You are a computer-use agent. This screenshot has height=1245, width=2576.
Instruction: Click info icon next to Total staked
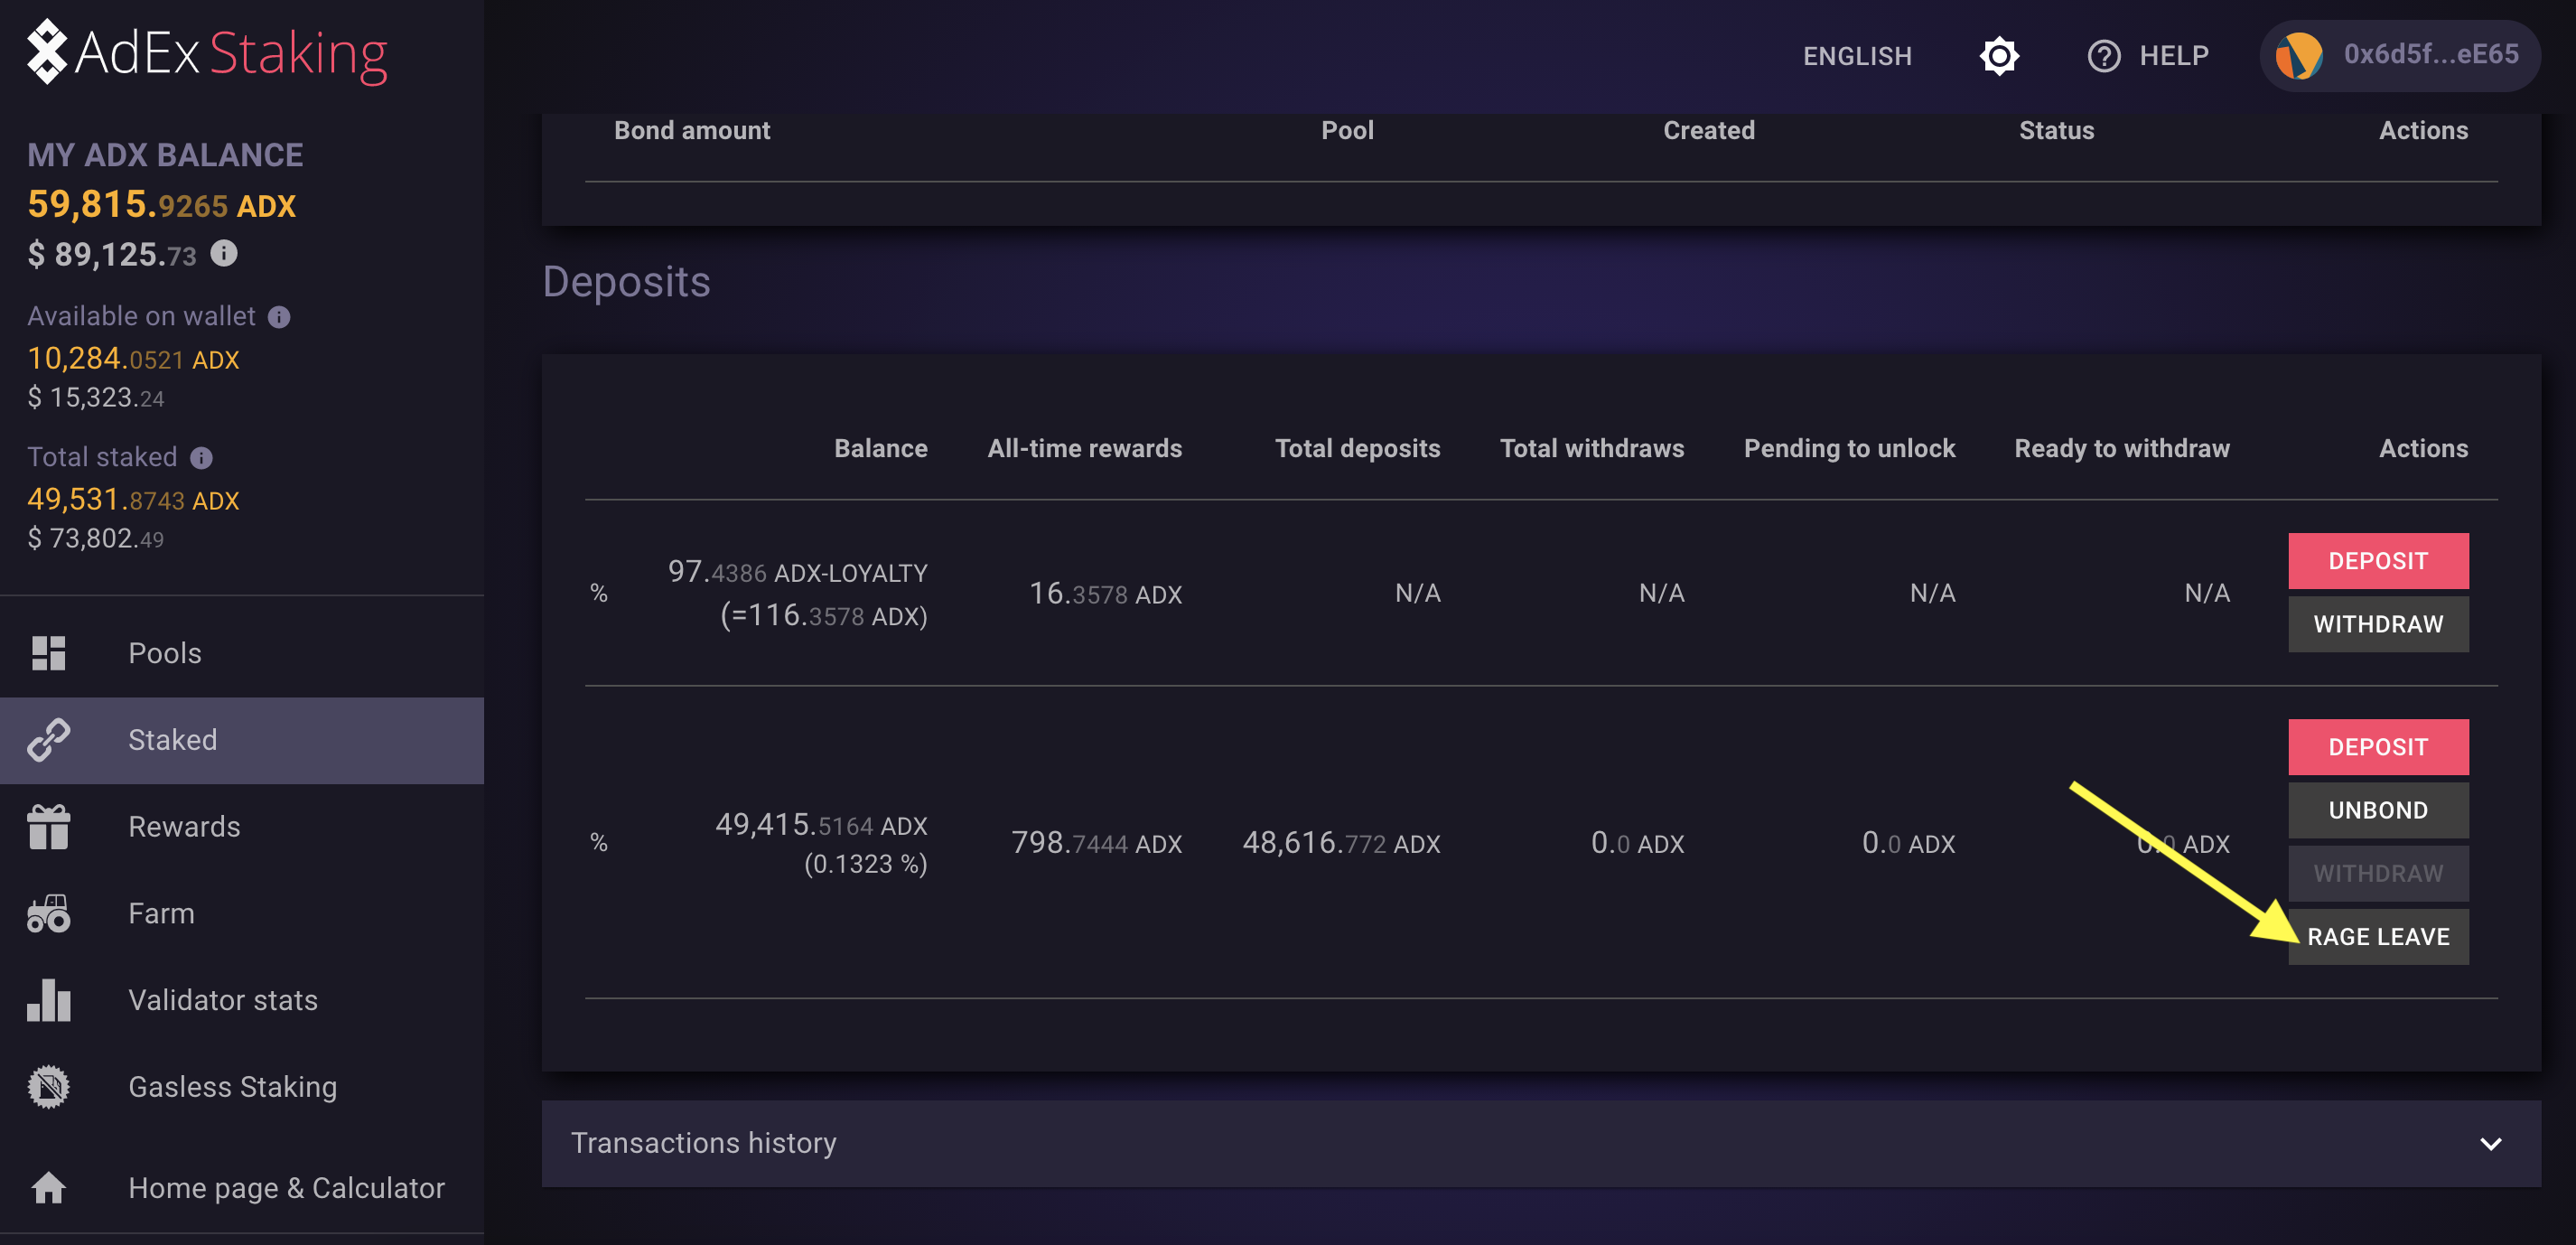click(x=201, y=458)
